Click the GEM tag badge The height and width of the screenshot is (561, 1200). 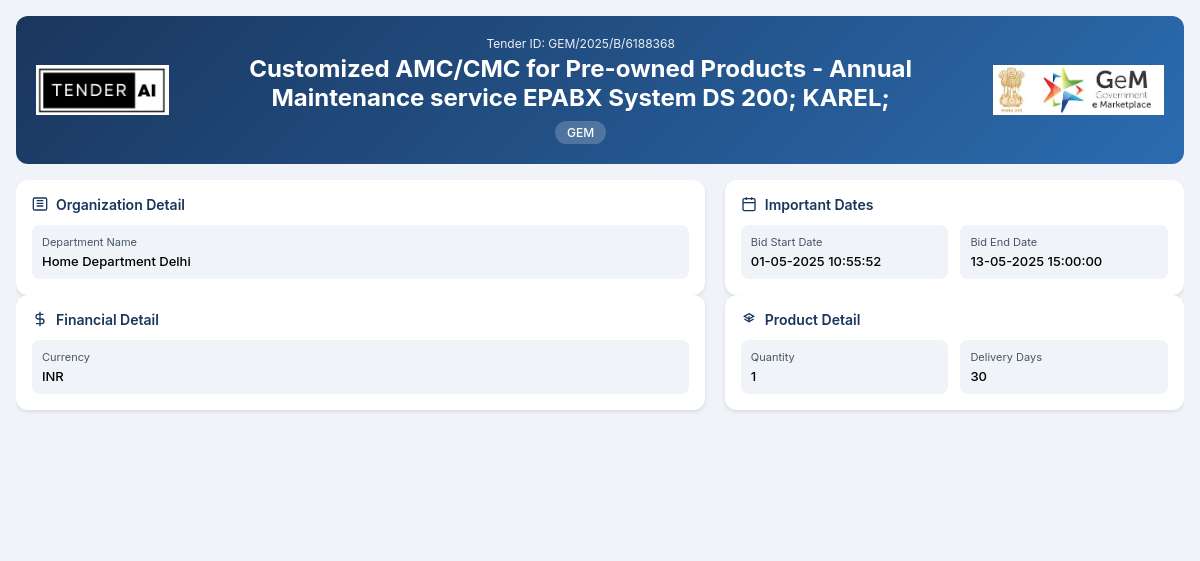[580, 132]
